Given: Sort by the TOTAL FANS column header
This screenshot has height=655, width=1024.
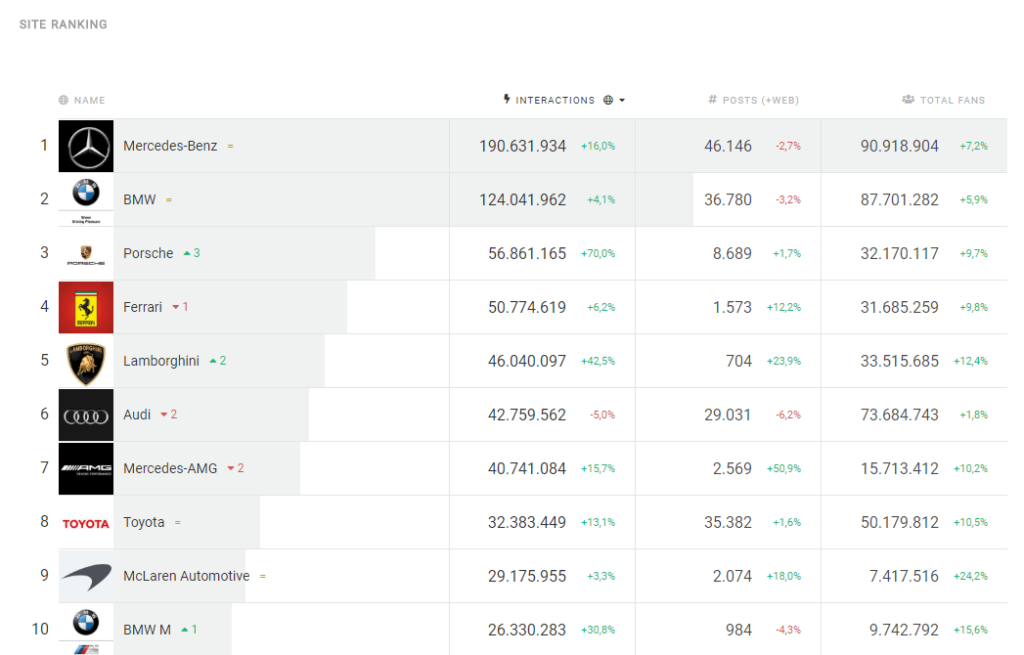Looking at the screenshot, I should coord(952,100).
